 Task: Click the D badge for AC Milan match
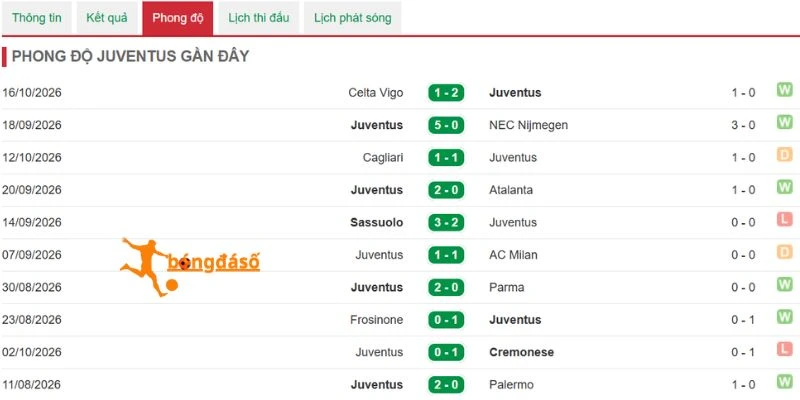point(784,252)
